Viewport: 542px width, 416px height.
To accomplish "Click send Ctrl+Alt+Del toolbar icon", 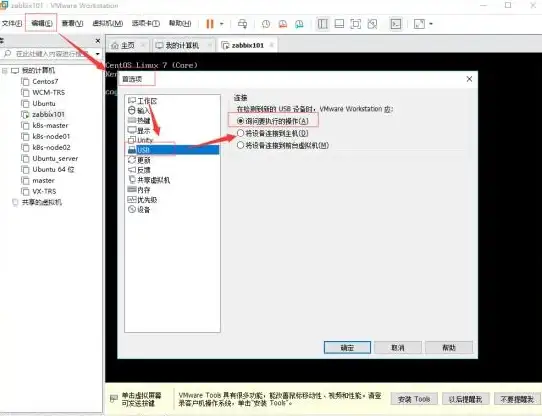I will pyautogui.click(x=242, y=24).
